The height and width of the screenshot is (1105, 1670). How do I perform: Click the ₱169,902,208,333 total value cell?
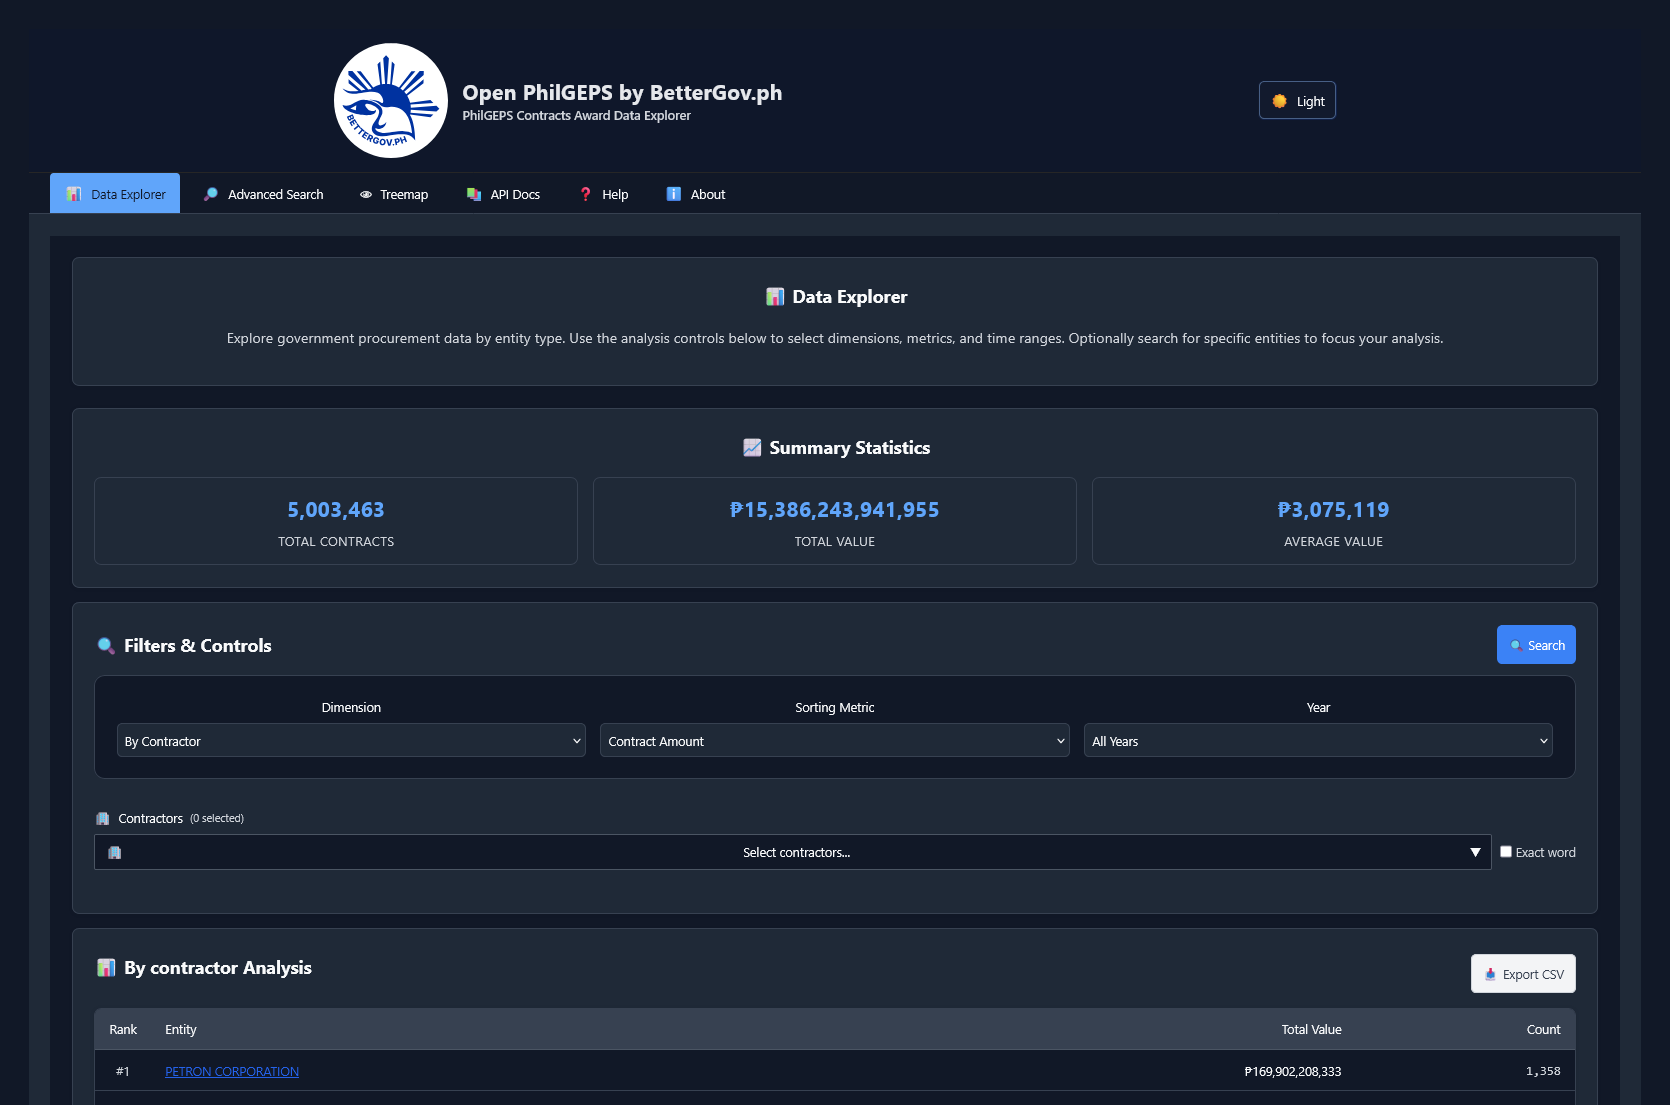pyautogui.click(x=1293, y=1071)
